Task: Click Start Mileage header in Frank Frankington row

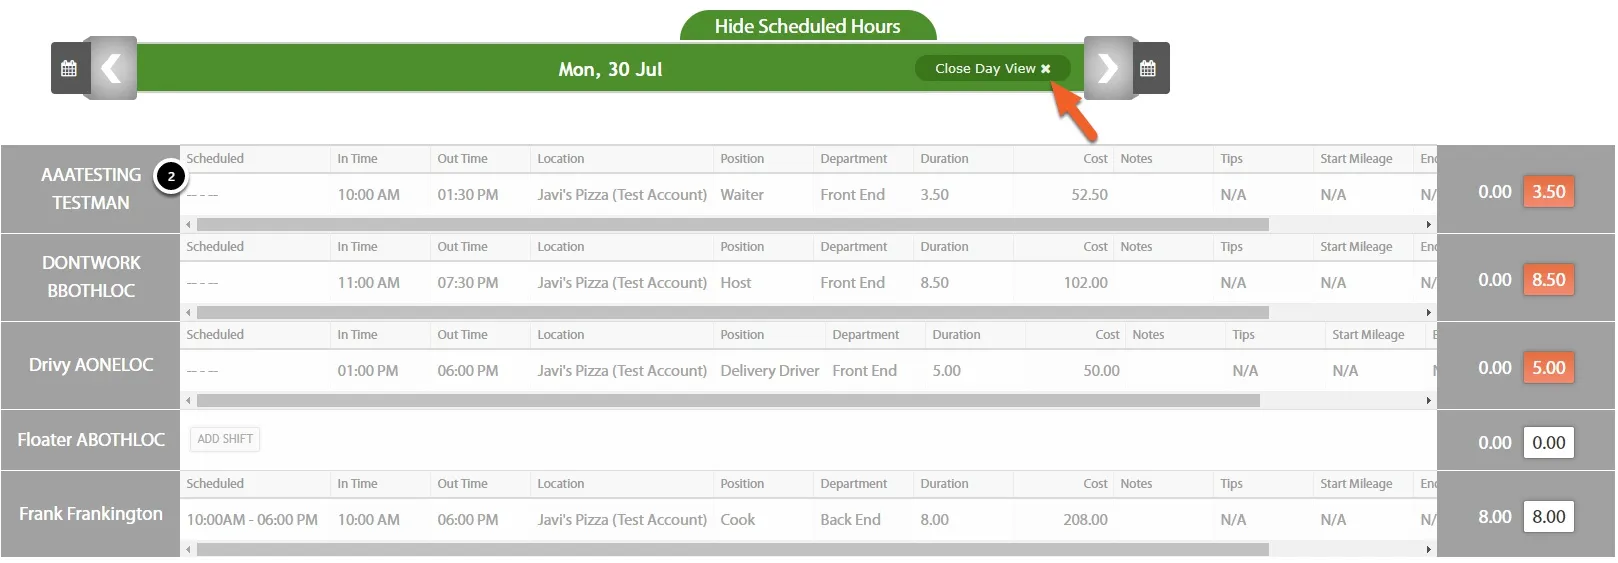Action: click(x=1356, y=484)
